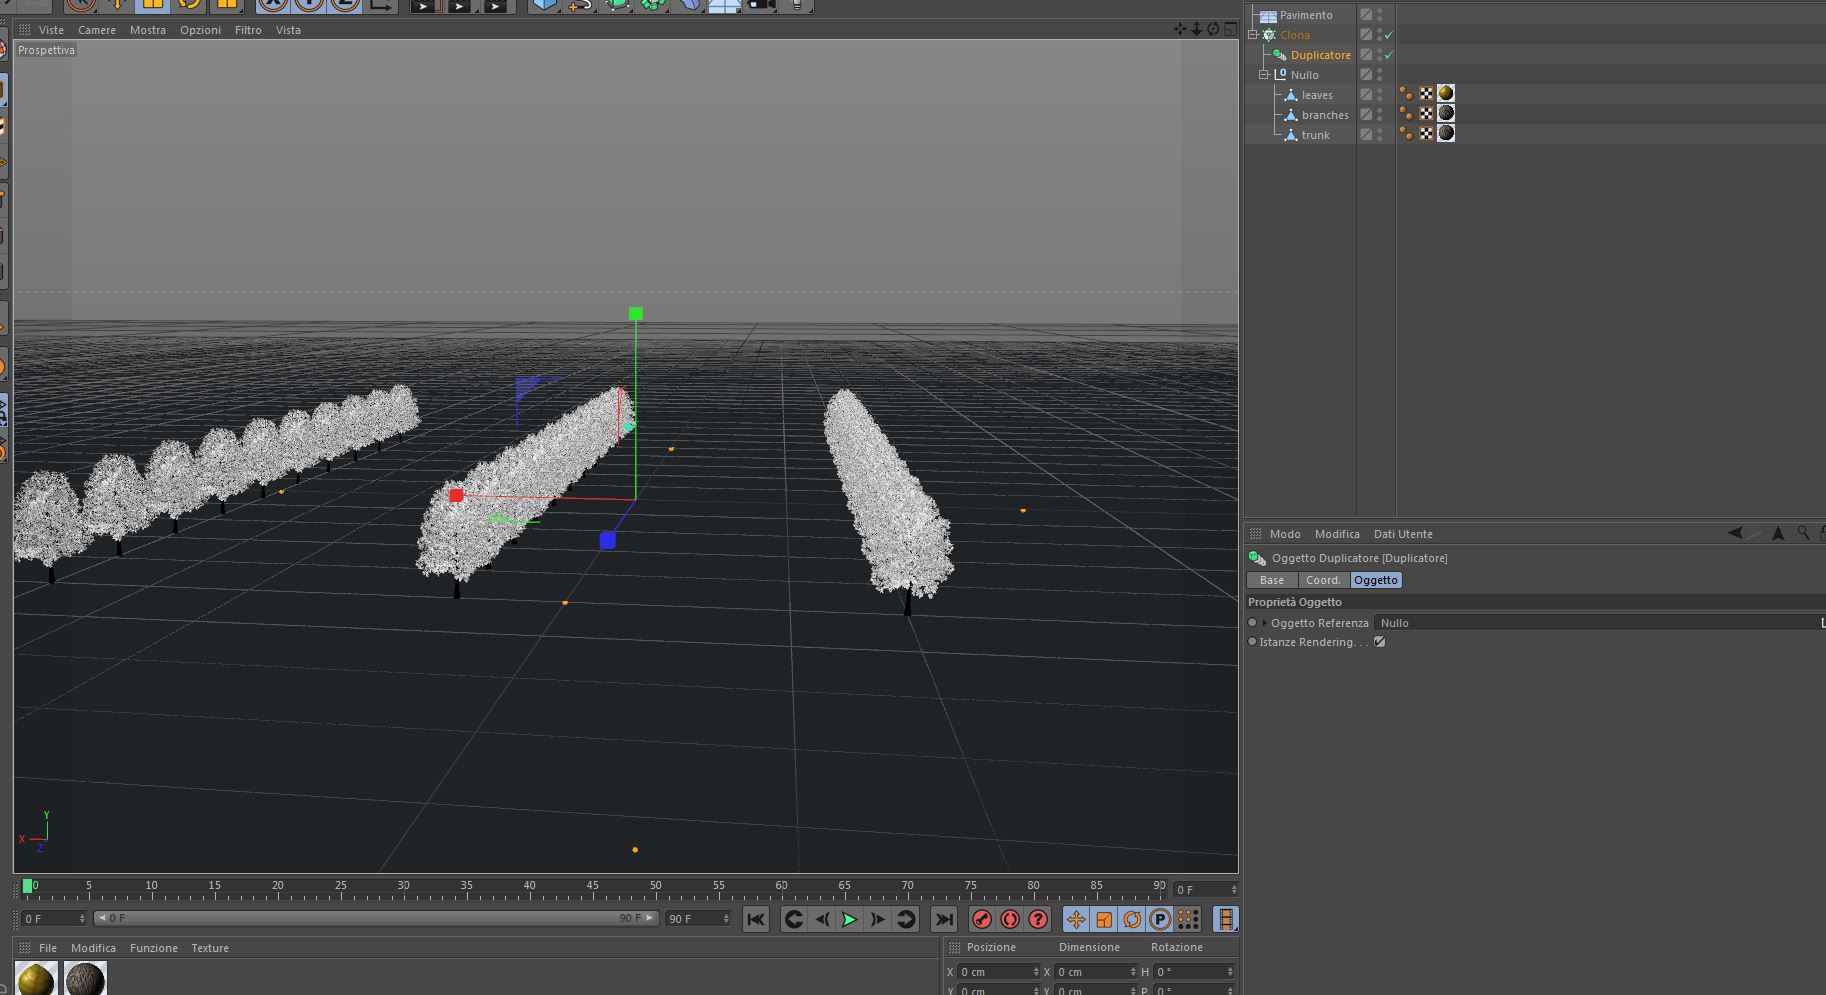Collapse the Nullo hierarchy
Screen dimensions: 1826x995
point(1264,75)
